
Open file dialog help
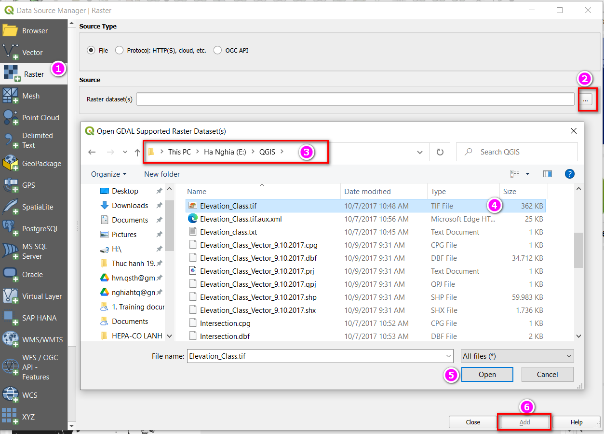(569, 174)
